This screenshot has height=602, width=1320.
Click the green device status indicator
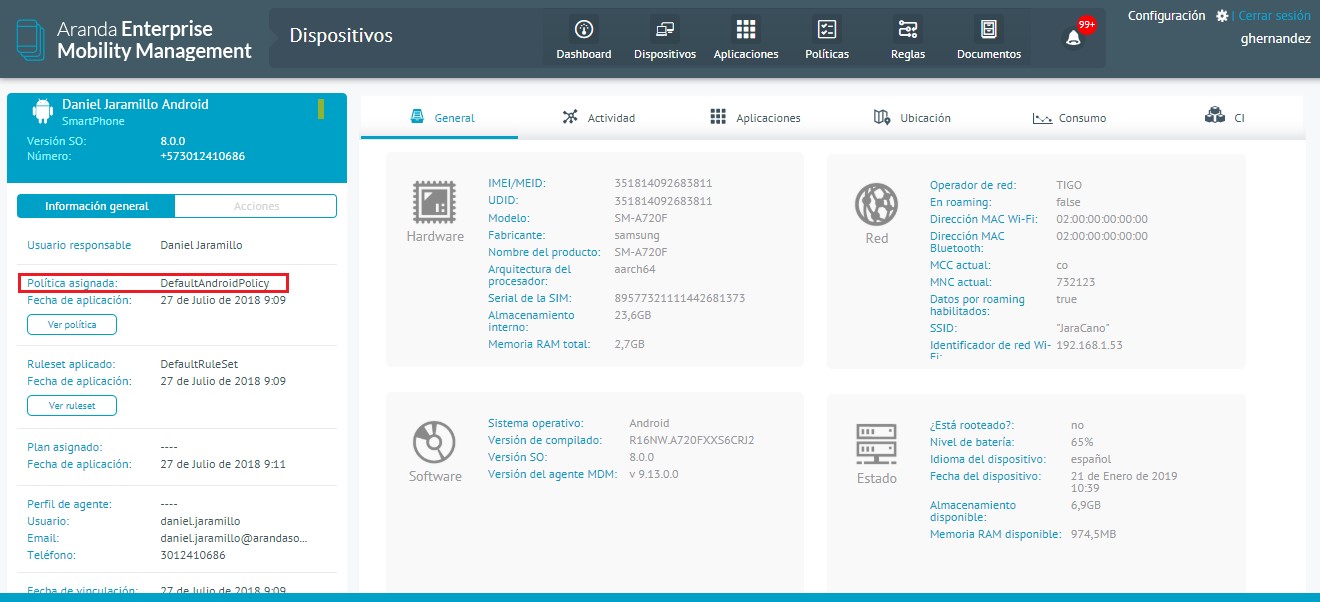click(321, 109)
